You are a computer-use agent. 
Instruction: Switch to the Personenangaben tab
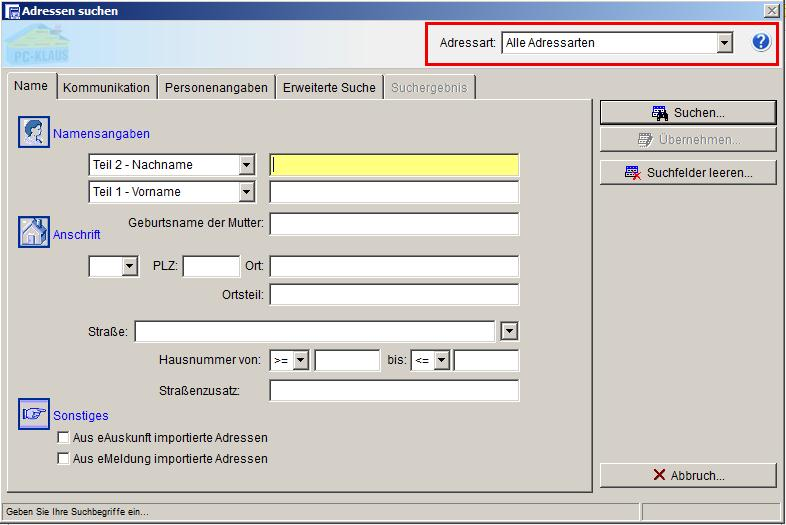(x=216, y=88)
